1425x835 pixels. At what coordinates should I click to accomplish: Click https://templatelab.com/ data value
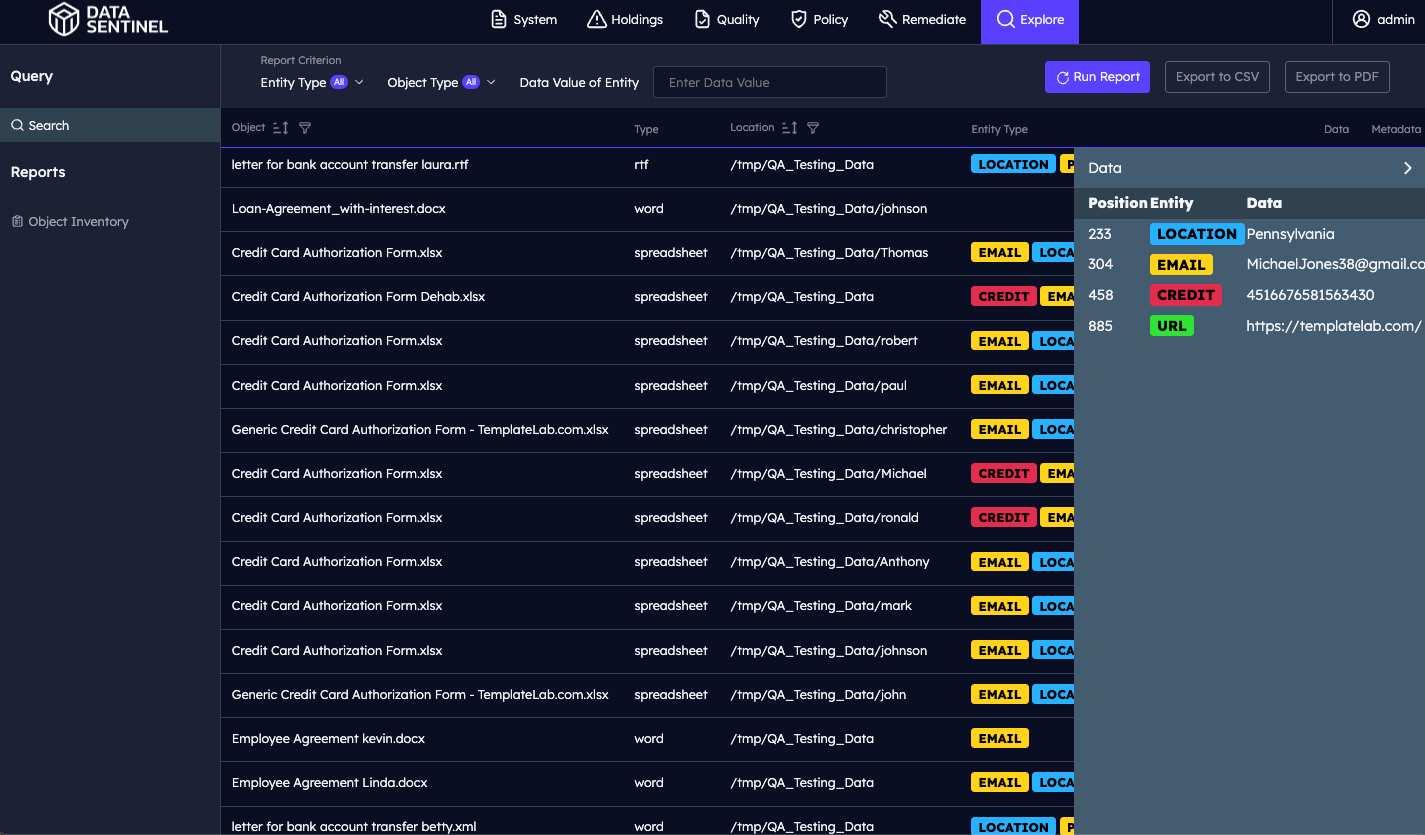click(1333, 326)
